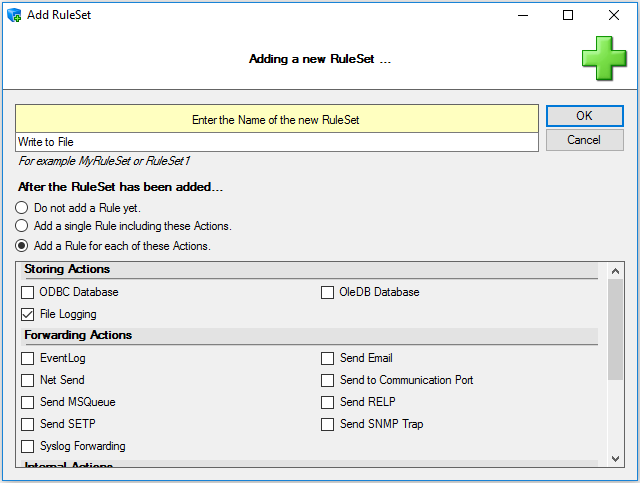Check the Syslog Forwarding option
This screenshot has width=640, height=483.
tap(28, 446)
